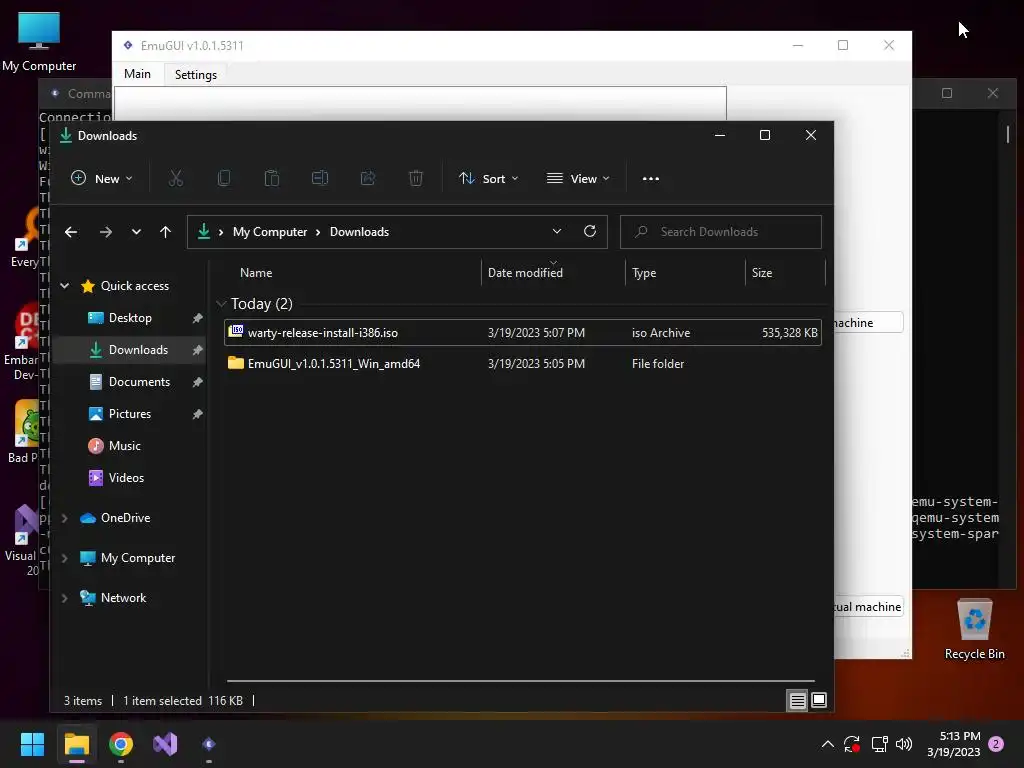Open Visual Studio from the taskbar
The image size is (1024, 768).
(x=165, y=744)
